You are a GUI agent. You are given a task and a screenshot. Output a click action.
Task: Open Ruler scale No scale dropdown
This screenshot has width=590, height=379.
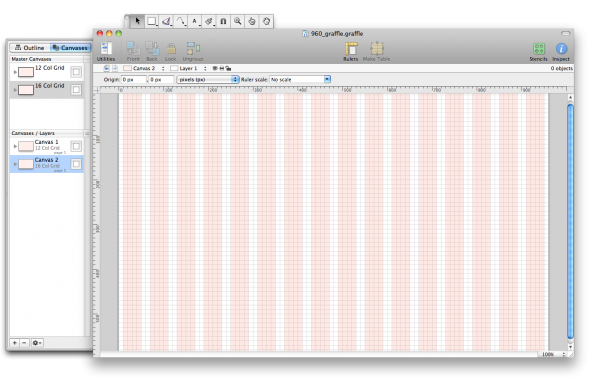click(300, 79)
